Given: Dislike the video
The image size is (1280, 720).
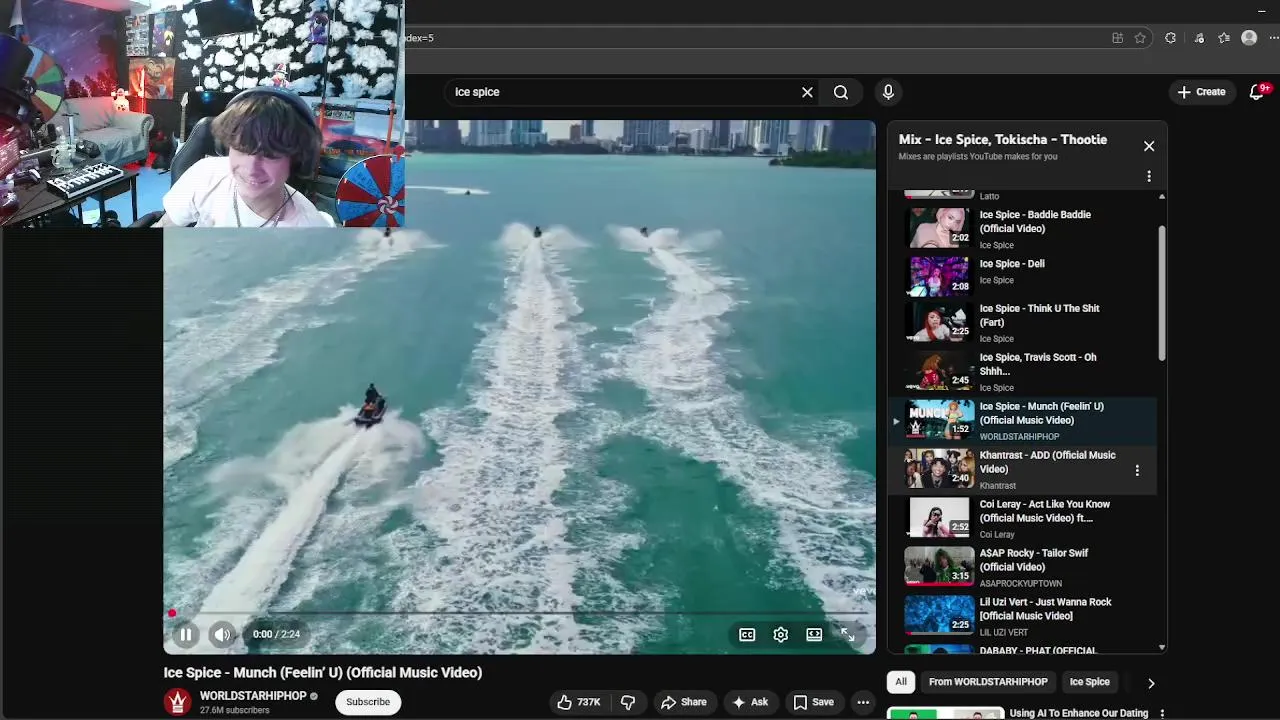Looking at the screenshot, I should click(628, 702).
